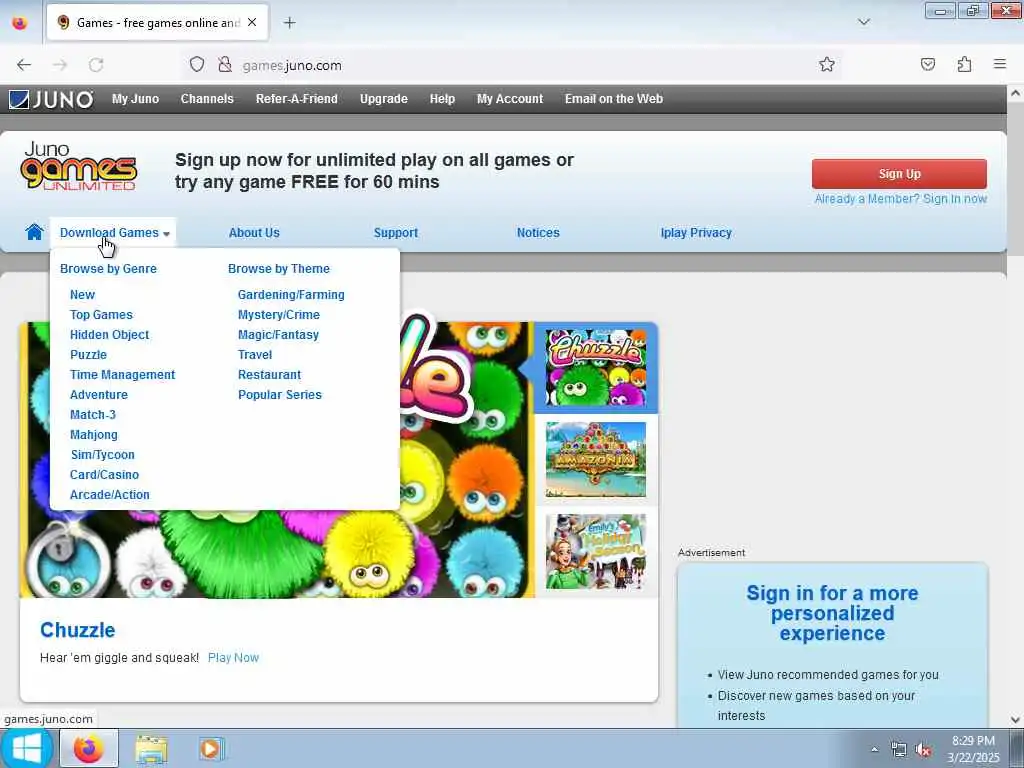Click Emily's Holiday Season thumbnail
The height and width of the screenshot is (768, 1024).
click(596, 552)
